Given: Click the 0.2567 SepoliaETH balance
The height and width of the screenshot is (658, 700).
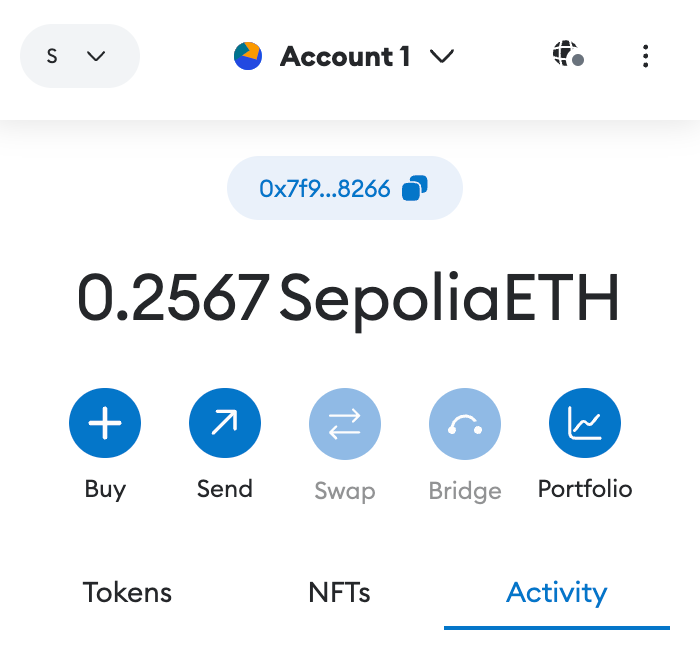Looking at the screenshot, I should pos(348,298).
